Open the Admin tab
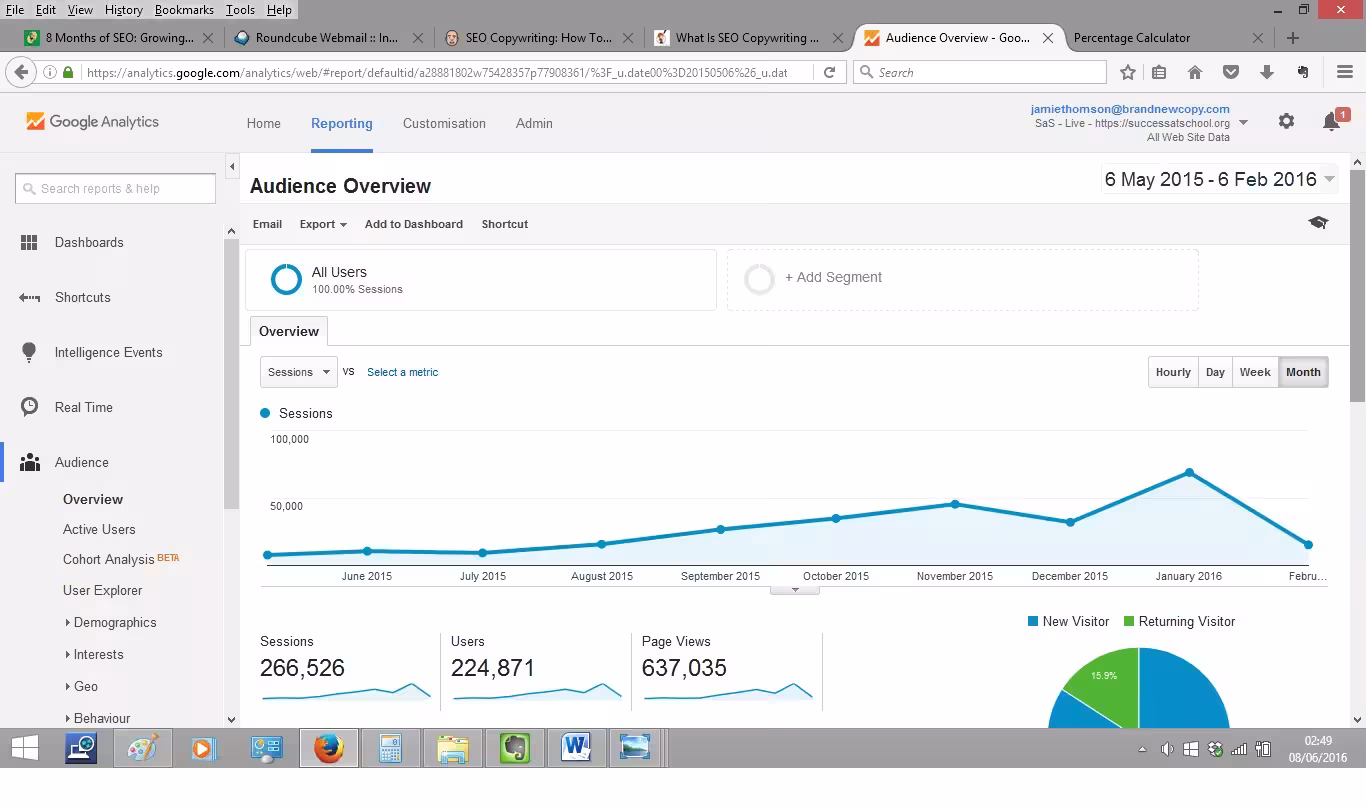The width and height of the screenshot is (1366, 806). [534, 123]
